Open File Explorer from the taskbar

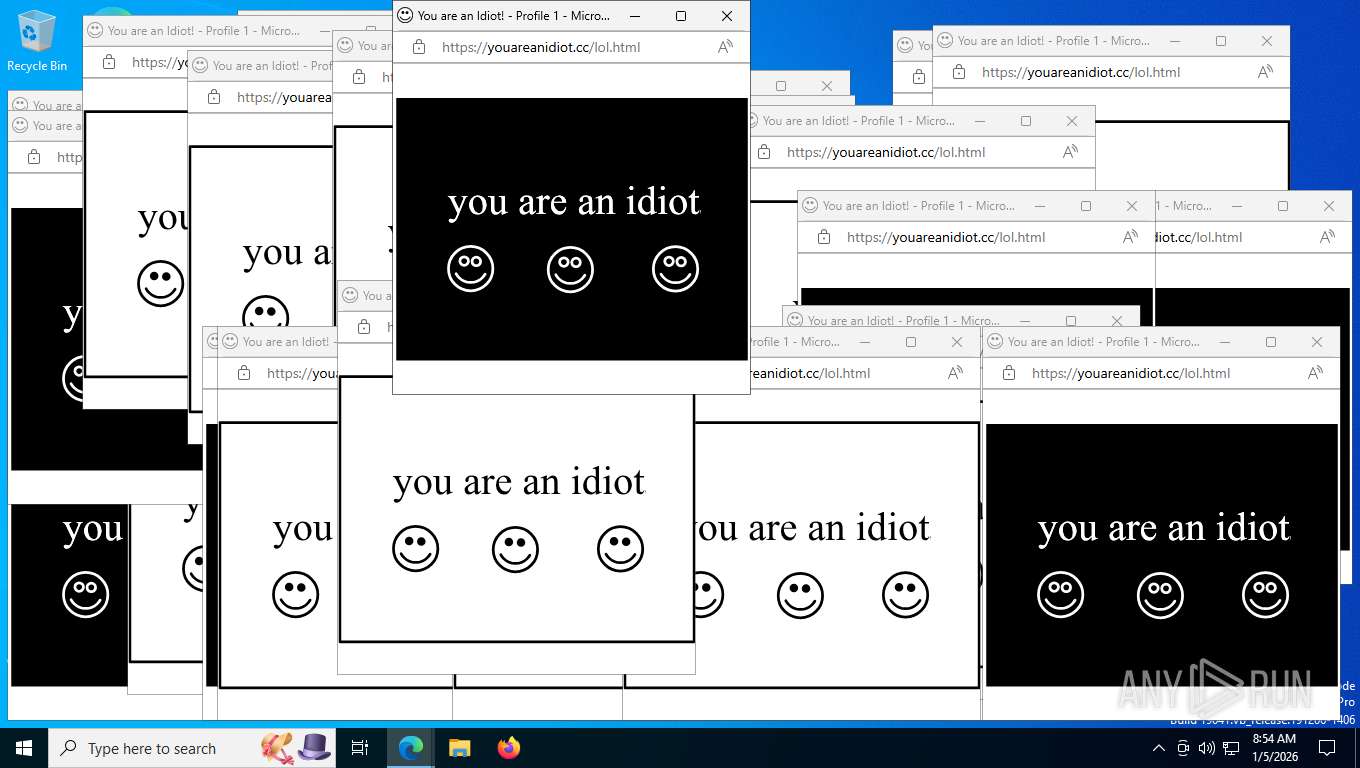(x=459, y=748)
